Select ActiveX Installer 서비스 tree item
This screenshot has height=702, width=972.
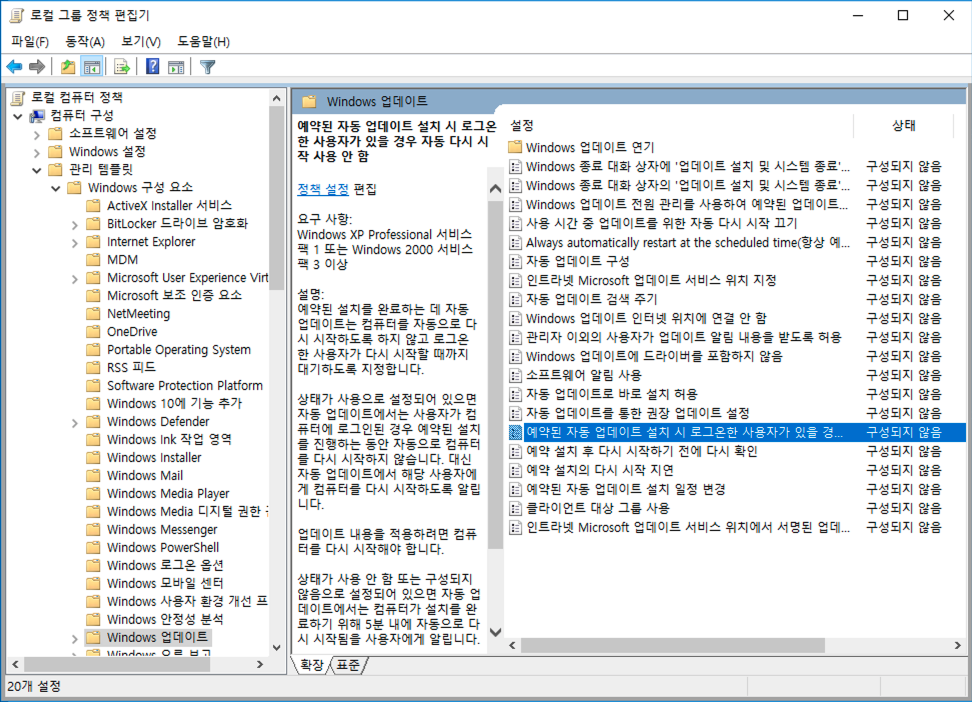pos(169,205)
